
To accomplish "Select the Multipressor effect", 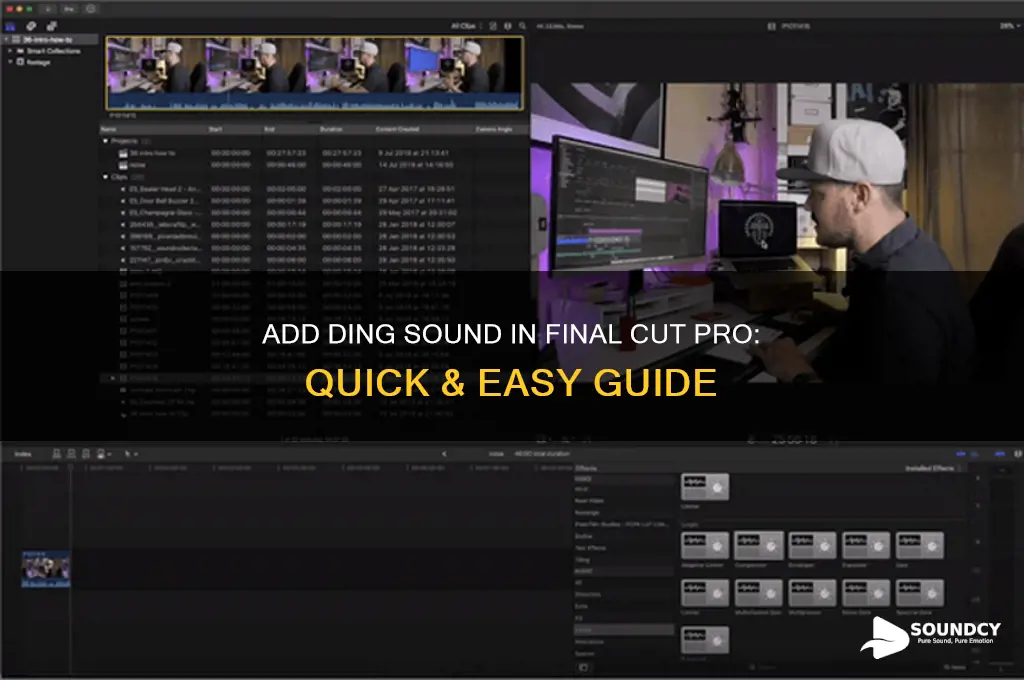I will (812, 592).
